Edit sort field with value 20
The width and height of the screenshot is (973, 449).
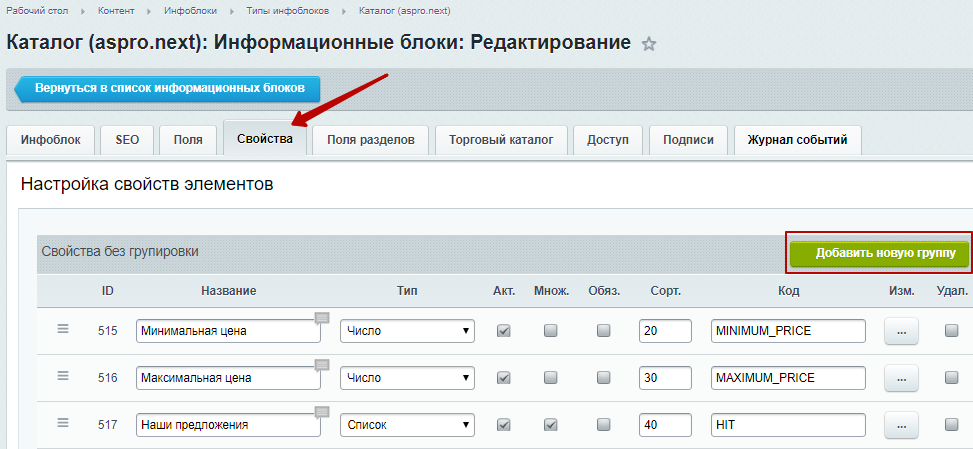point(665,331)
